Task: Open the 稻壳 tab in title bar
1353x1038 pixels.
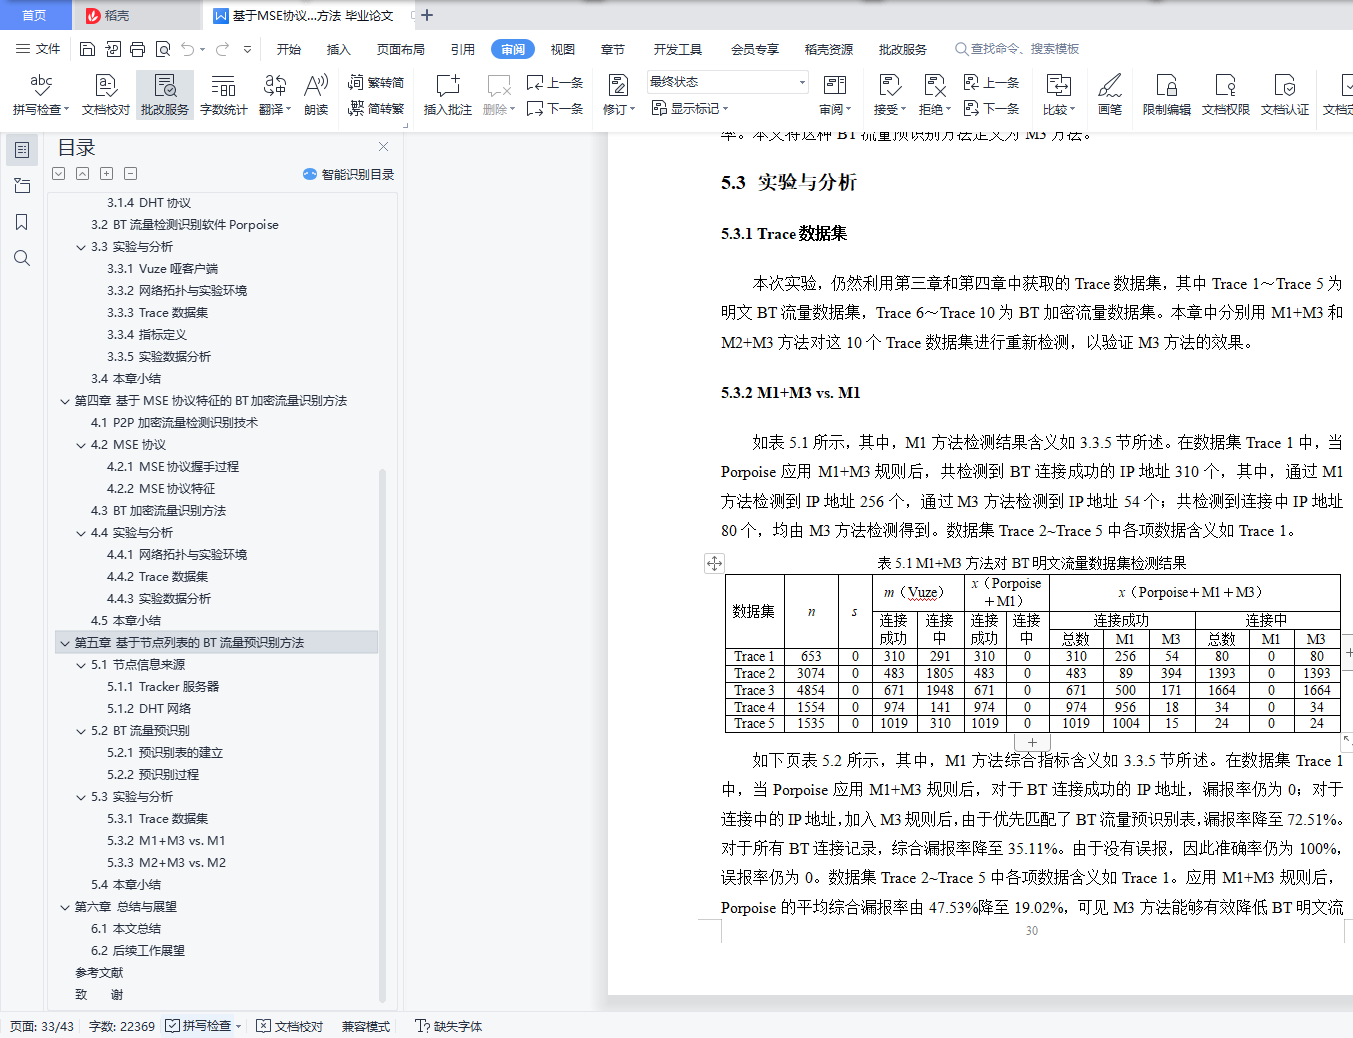Action: point(137,15)
